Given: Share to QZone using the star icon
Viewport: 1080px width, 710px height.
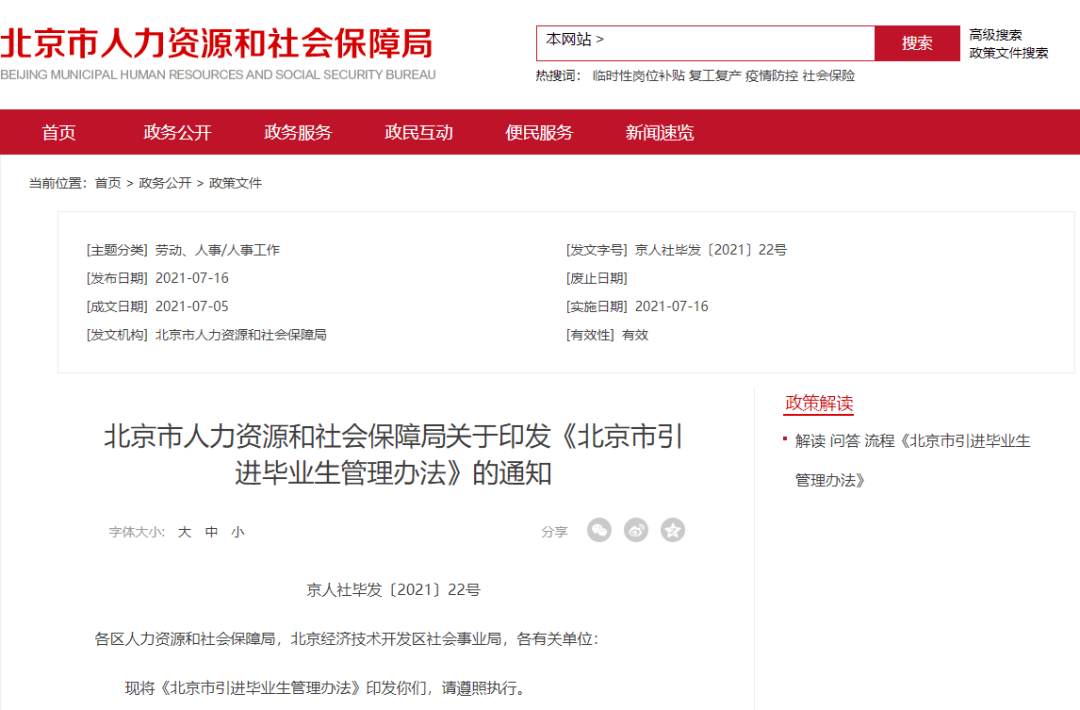Looking at the screenshot, I should point(673,531).
